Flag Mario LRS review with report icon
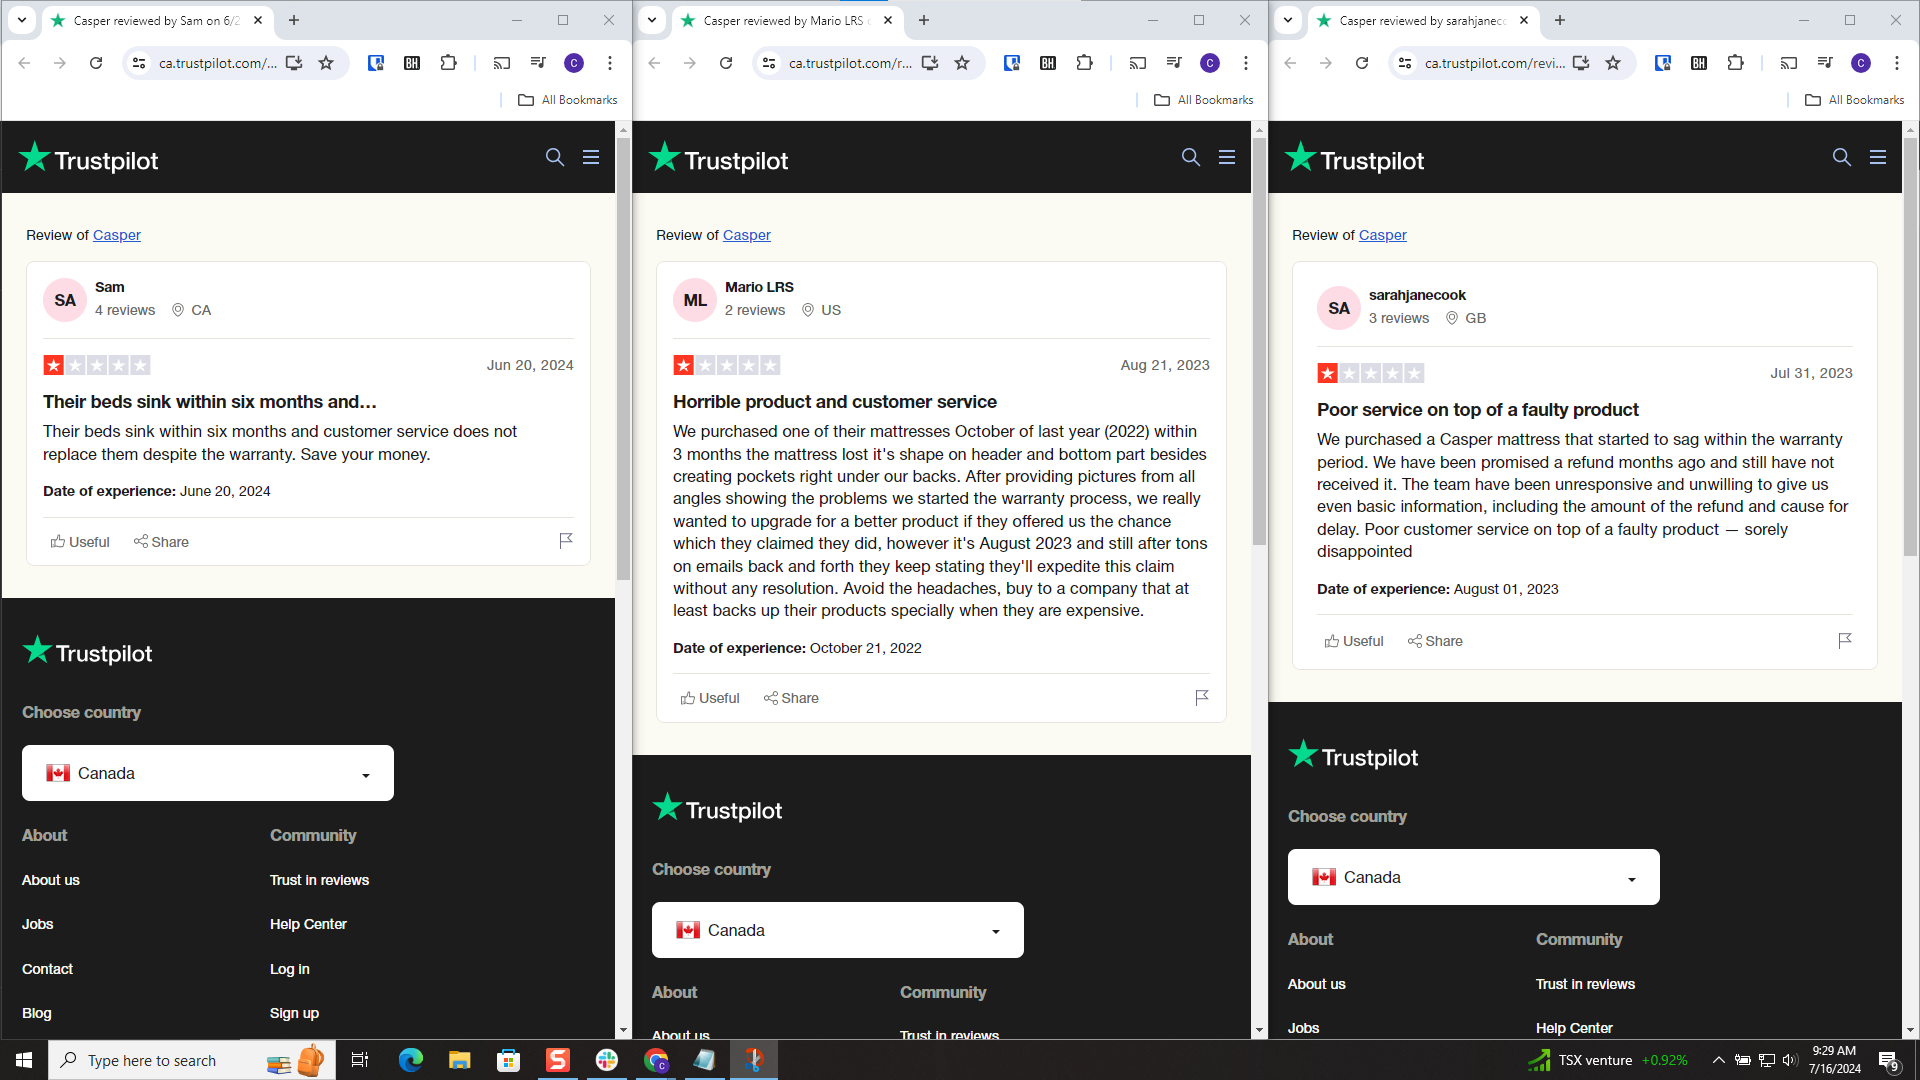Viewport: 1920px width, 1080px height. 1202,697
